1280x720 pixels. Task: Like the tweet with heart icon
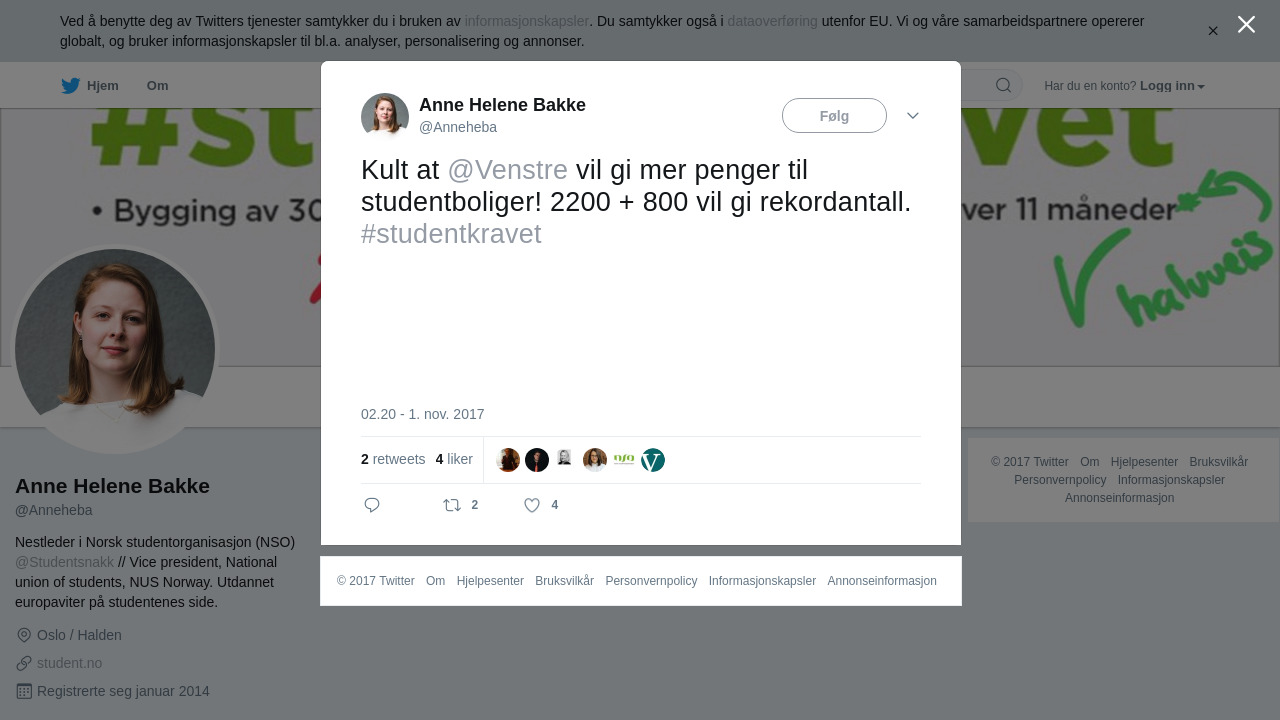click(532, 505)
